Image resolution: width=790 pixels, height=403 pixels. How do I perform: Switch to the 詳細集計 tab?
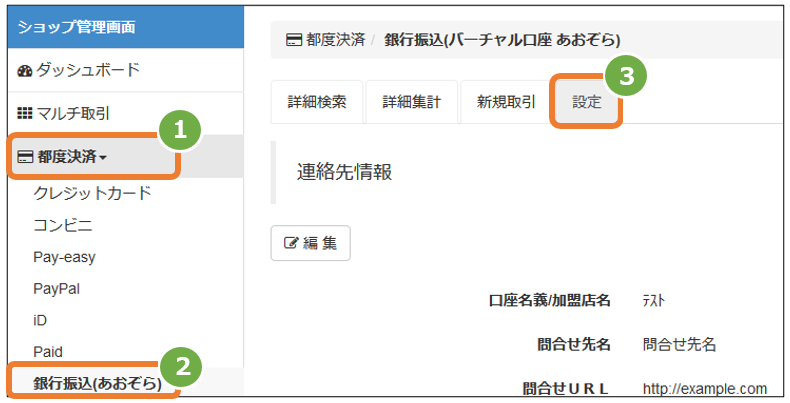click(412, 102)
